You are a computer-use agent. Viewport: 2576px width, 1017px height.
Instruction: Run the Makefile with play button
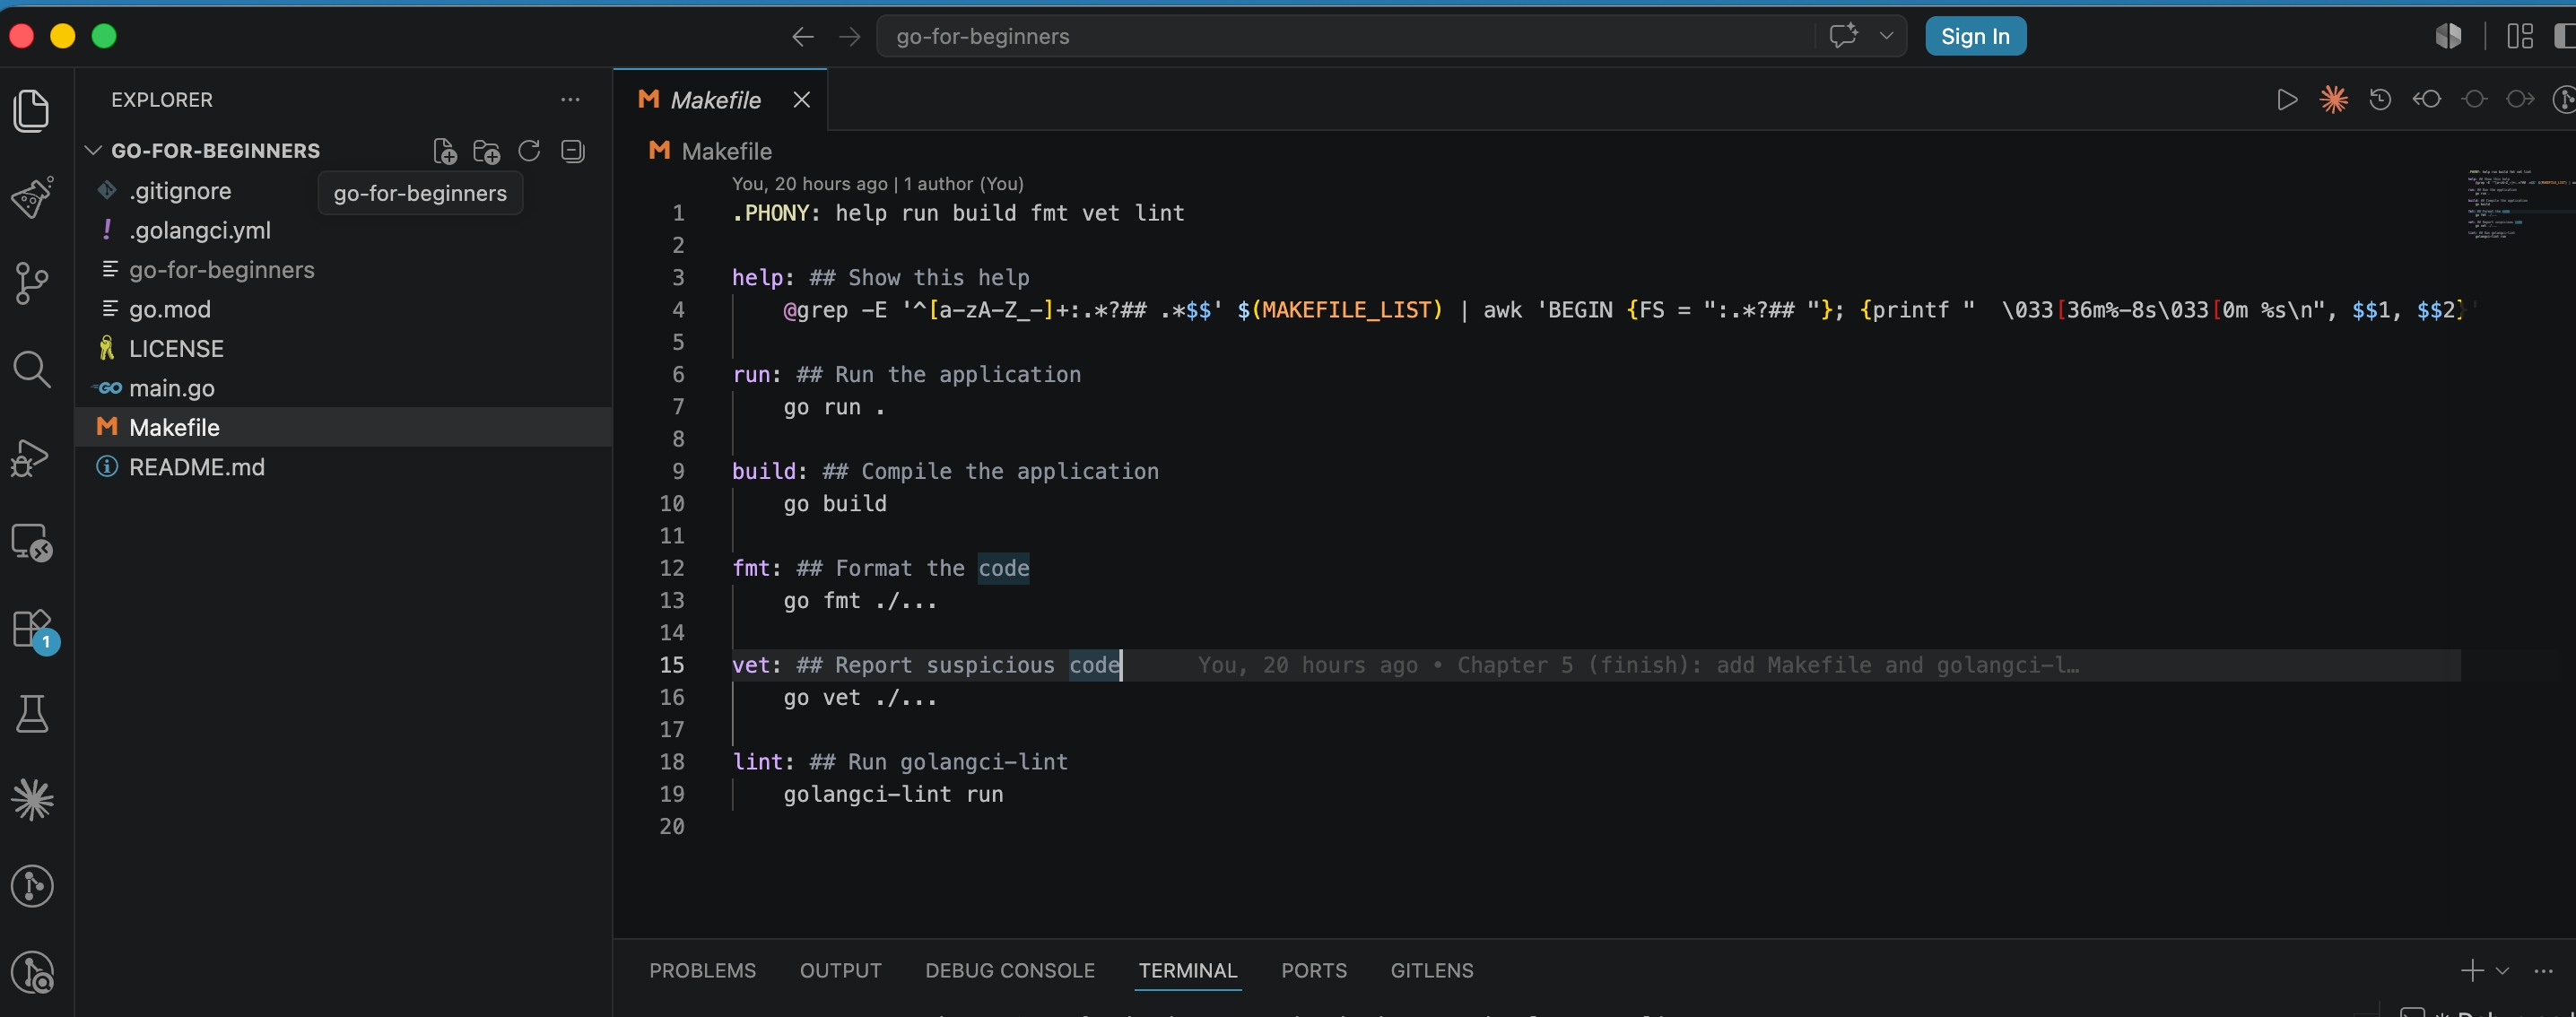(x=2286, y=100)
